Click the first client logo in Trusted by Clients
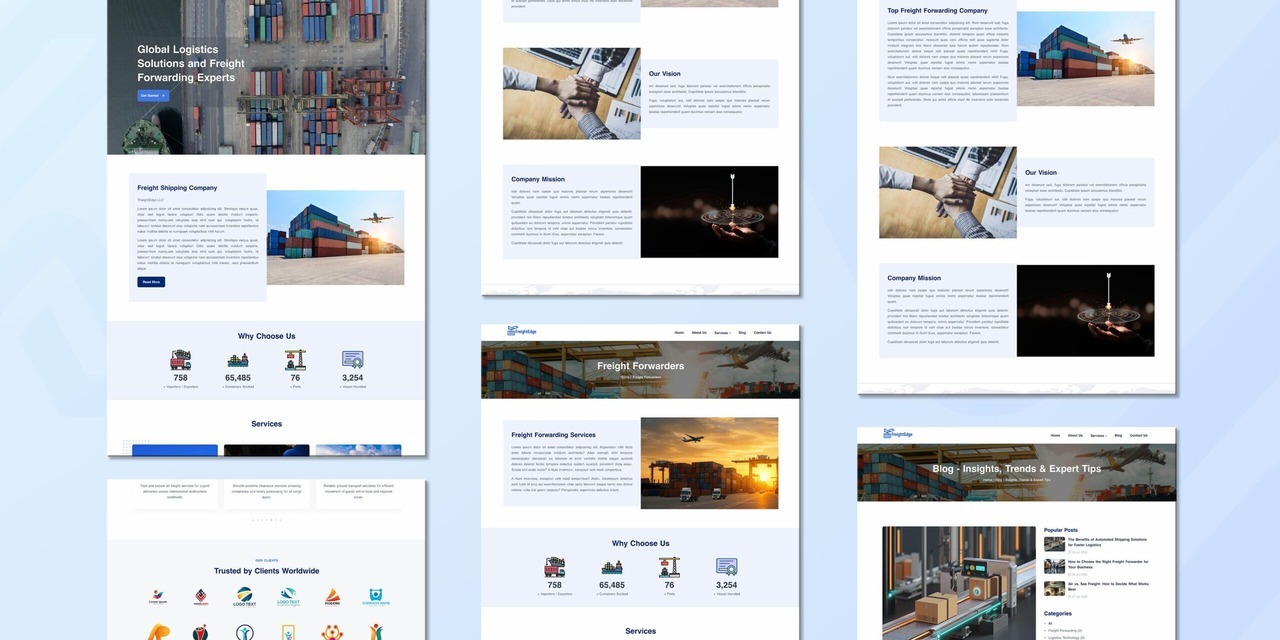Image resolution: width=1280 pixels, height=640 pixels. tap(158, 597)
